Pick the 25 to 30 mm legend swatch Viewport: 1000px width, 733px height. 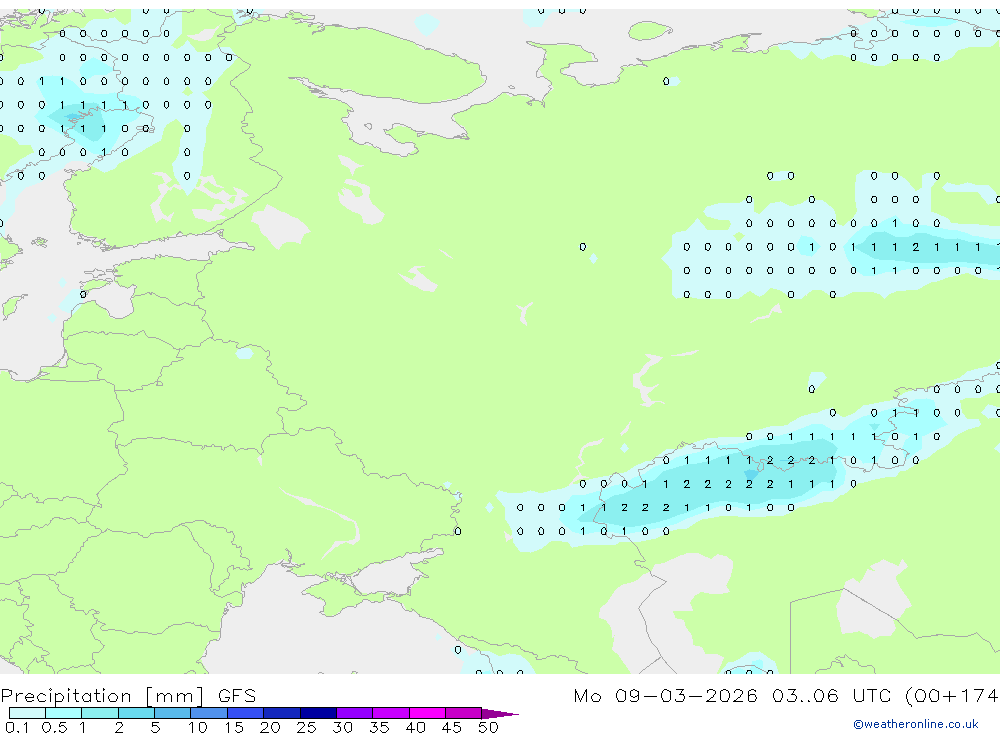coord(318,713)
